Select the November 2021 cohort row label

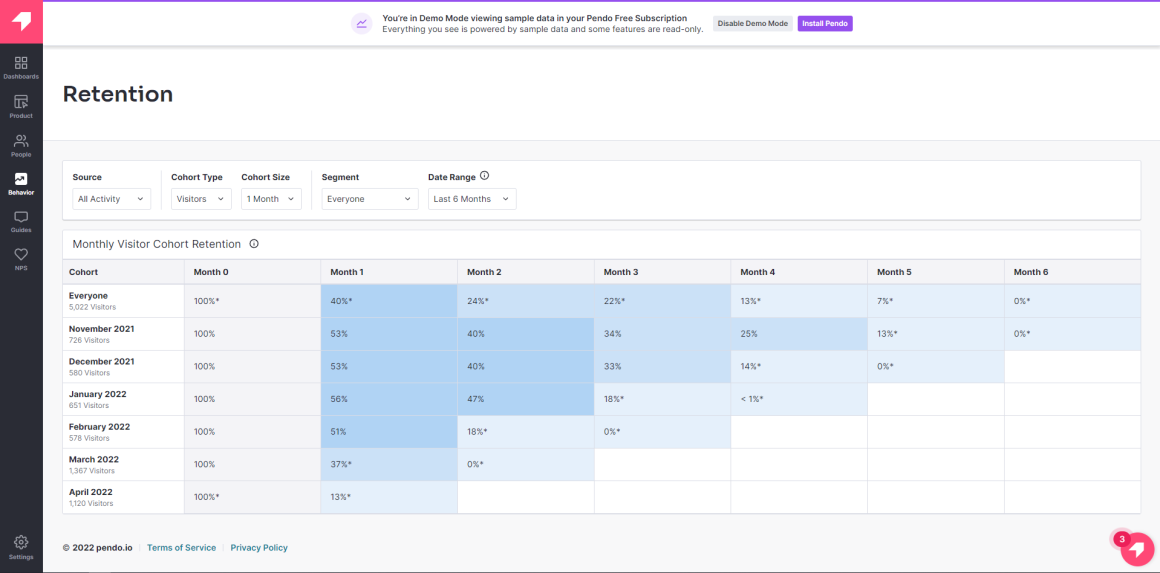pyautogui.click(x=124, y=334)
